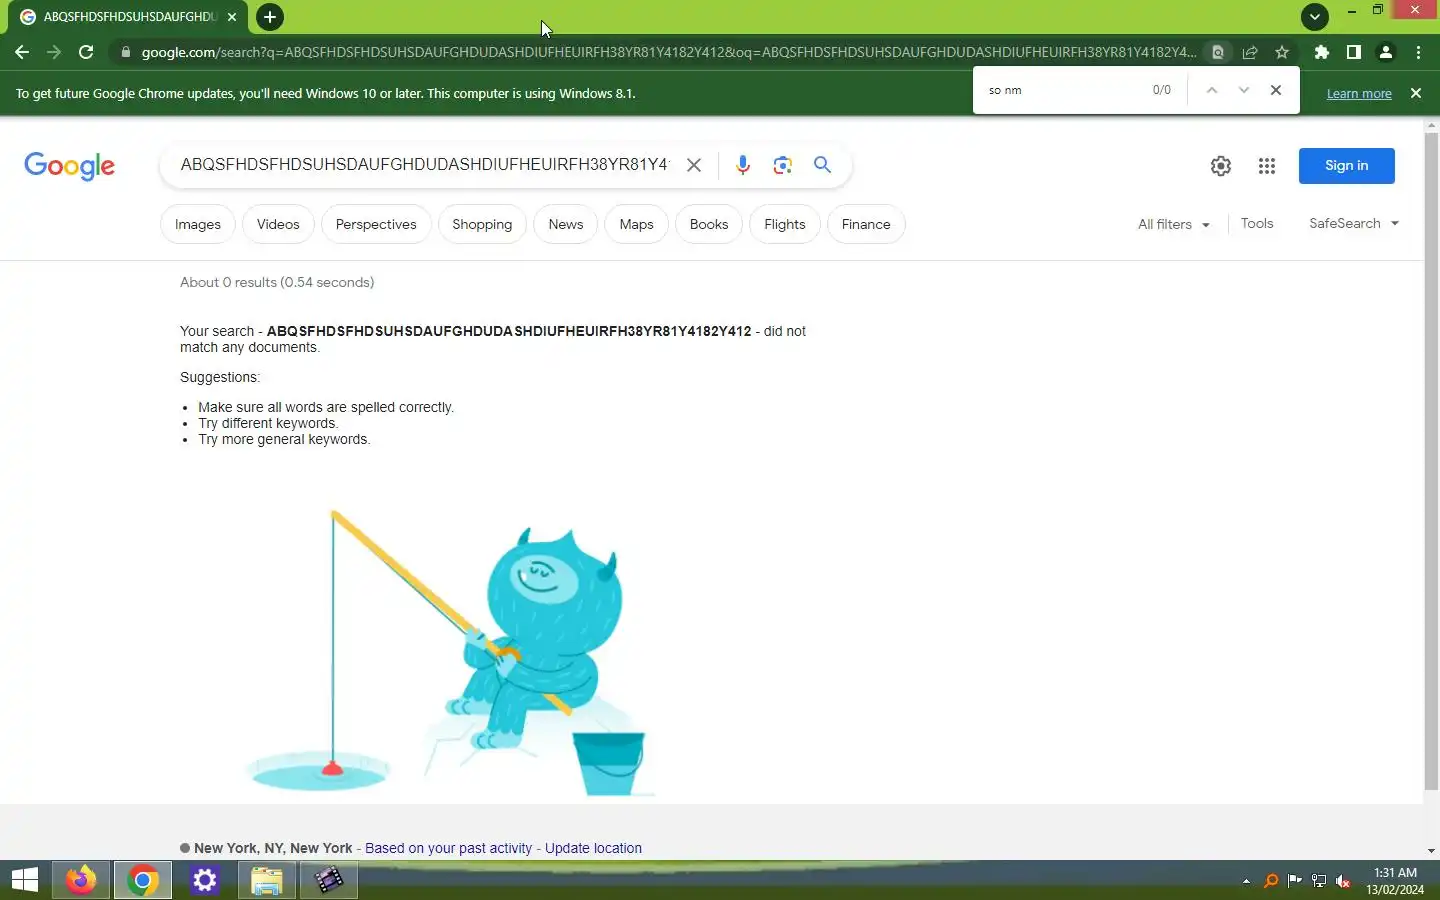1440x900 pixels.
Task: Click the find-in-page text field
Action: click(x=1062, y=90)
